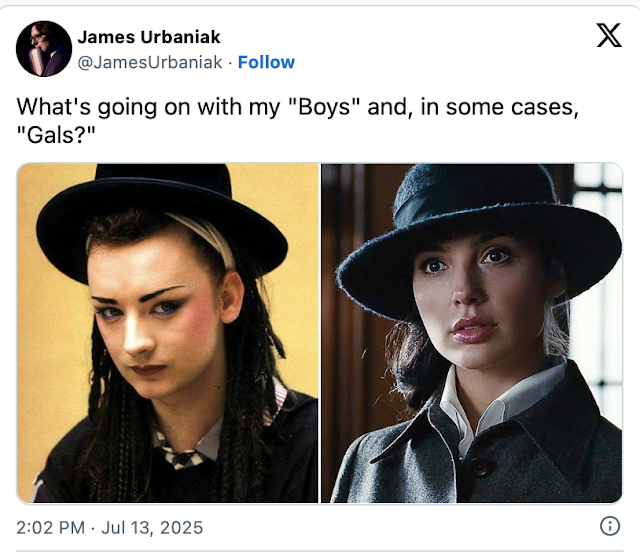
Task: Follow James Urbaniak via the Follow link
Action: pyautogui.click(x=266, y=62)
